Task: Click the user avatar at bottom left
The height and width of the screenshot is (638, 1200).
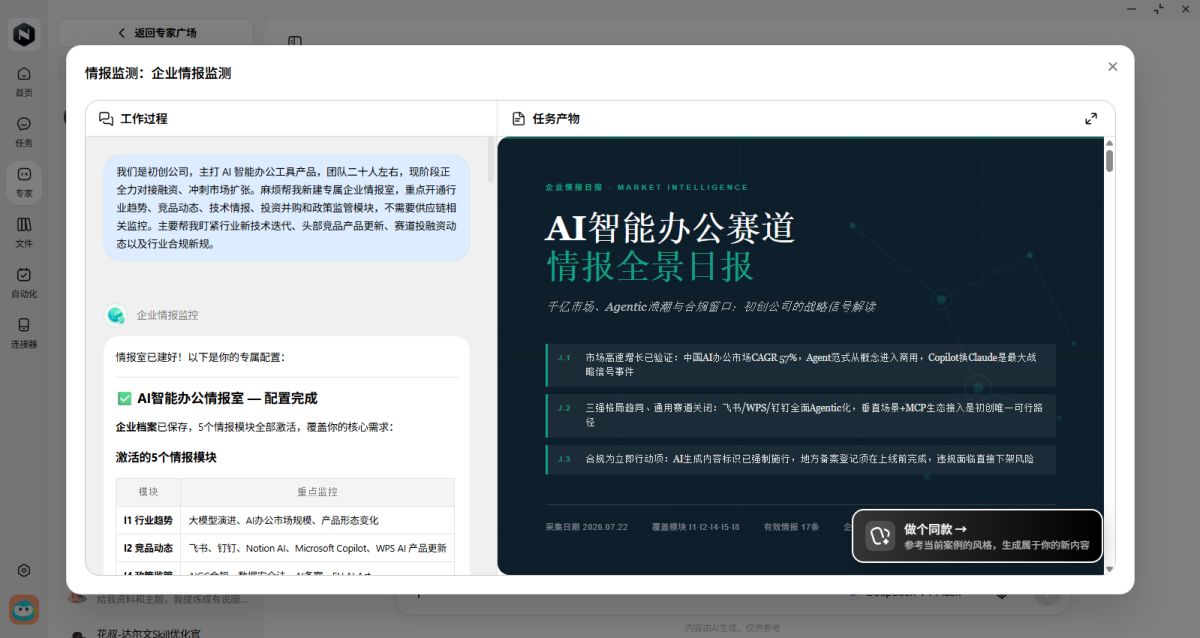Action: coord(24,609)
